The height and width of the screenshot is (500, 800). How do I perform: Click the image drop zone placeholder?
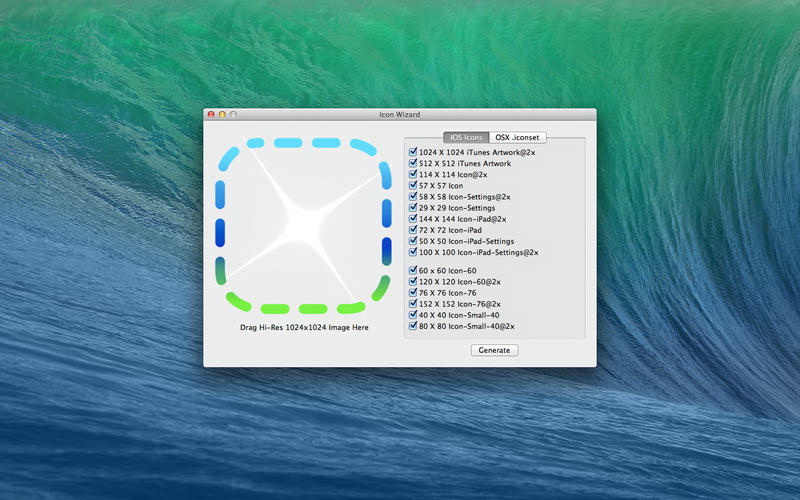302,225
